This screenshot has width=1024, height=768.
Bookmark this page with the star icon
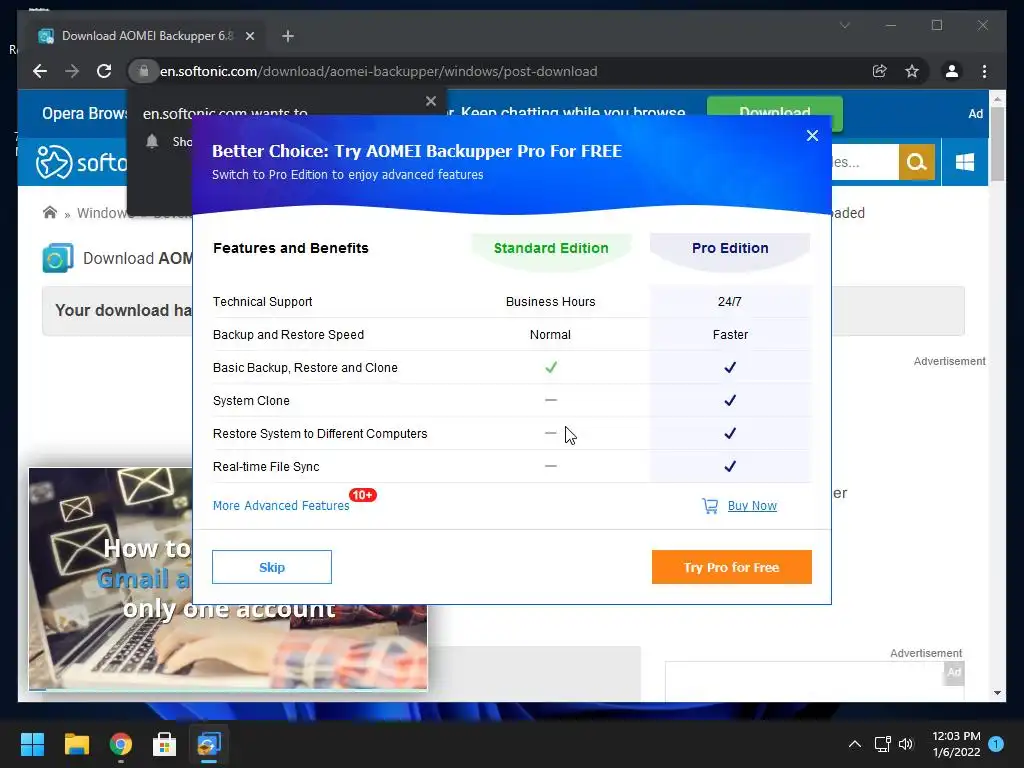coord(912,71)
